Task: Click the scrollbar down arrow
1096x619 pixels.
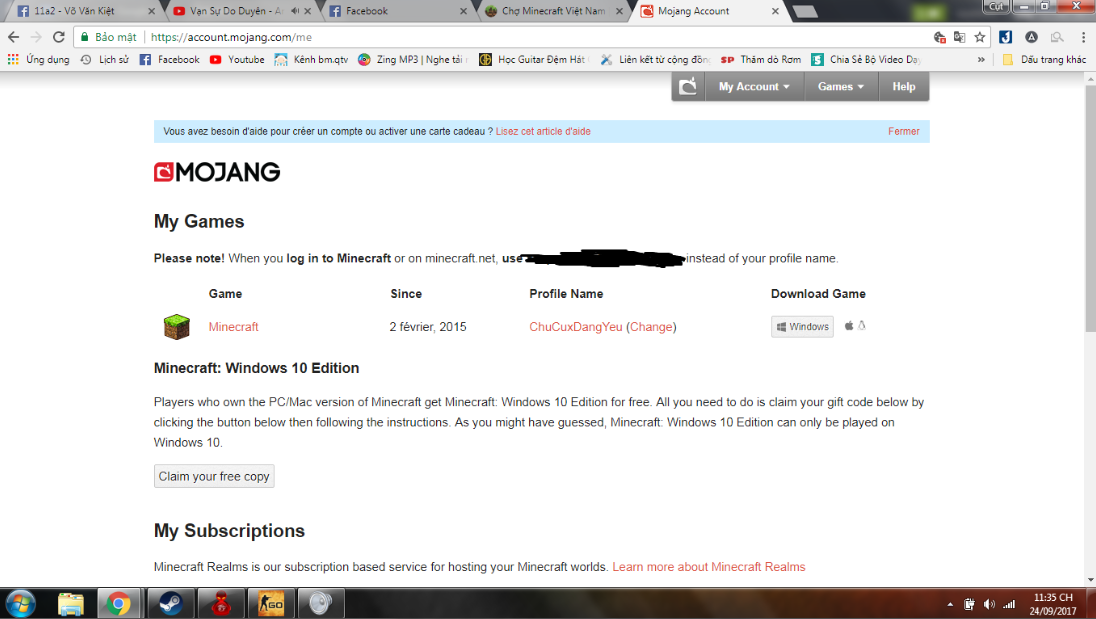Action: [1090, 580]
